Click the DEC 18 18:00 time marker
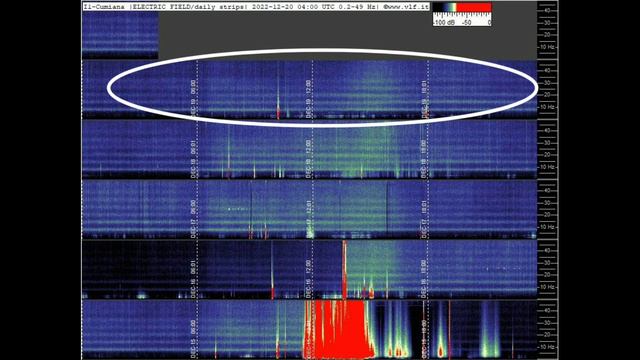This screenshot has width=640, height=360. point(424,158)
